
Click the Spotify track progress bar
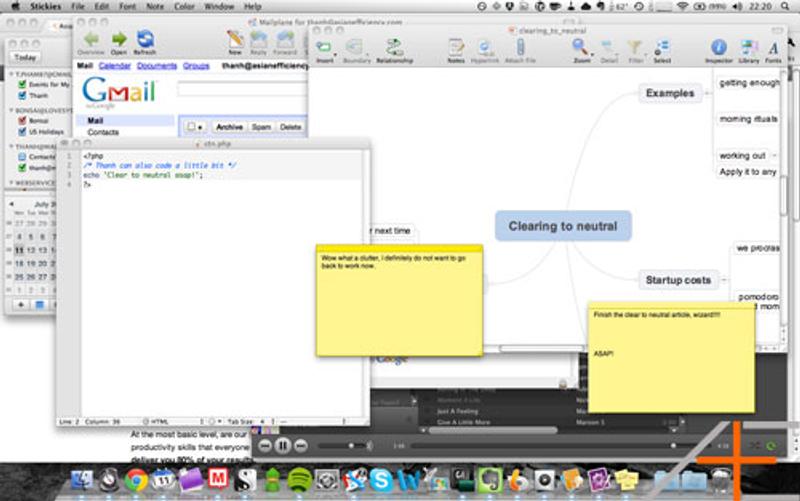pos(559,446)
